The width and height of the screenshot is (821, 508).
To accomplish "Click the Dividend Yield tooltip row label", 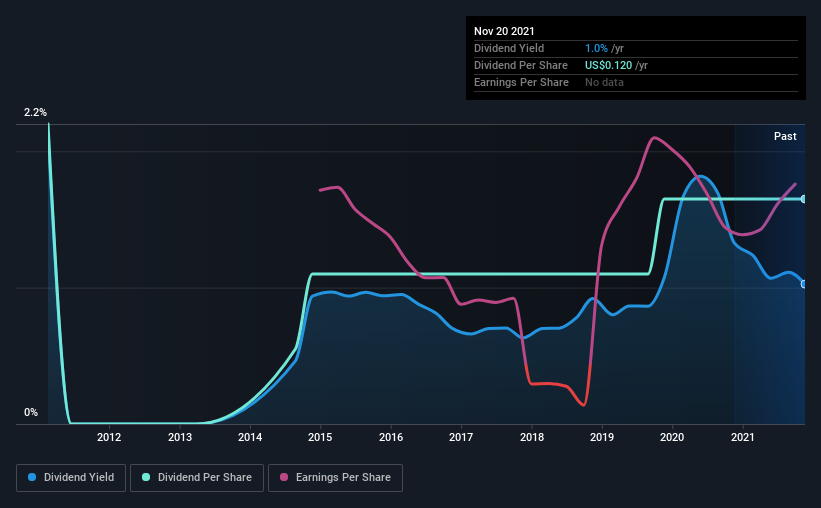I will coord(509,48).
